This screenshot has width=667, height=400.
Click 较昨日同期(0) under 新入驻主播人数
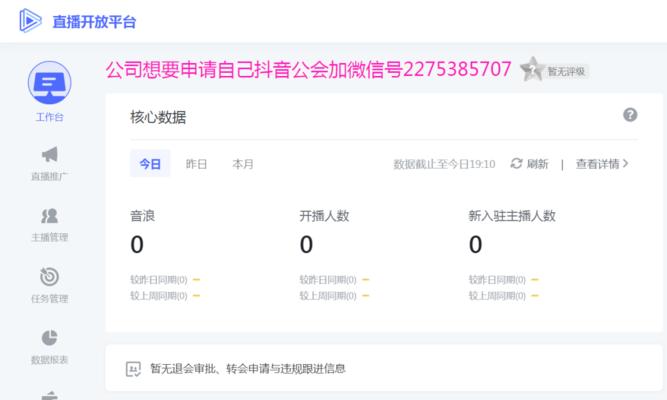[x=497, y=280]
